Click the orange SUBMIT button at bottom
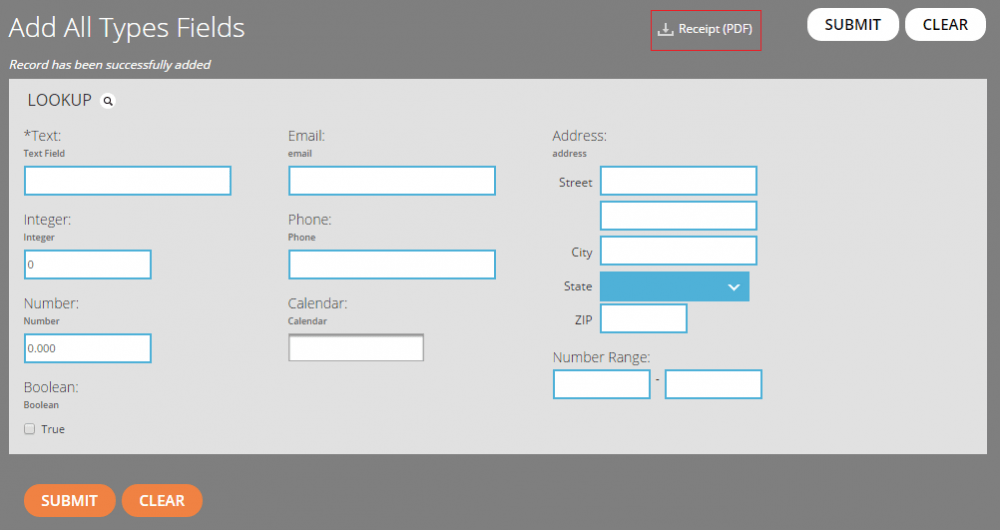1000x530 pixels. click(x=70, y=501)
